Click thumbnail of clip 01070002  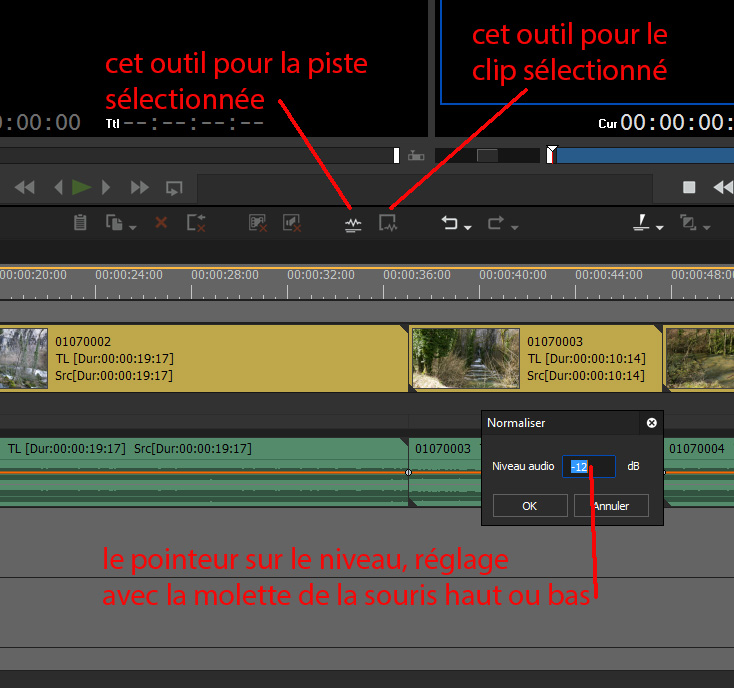point(23,359)
